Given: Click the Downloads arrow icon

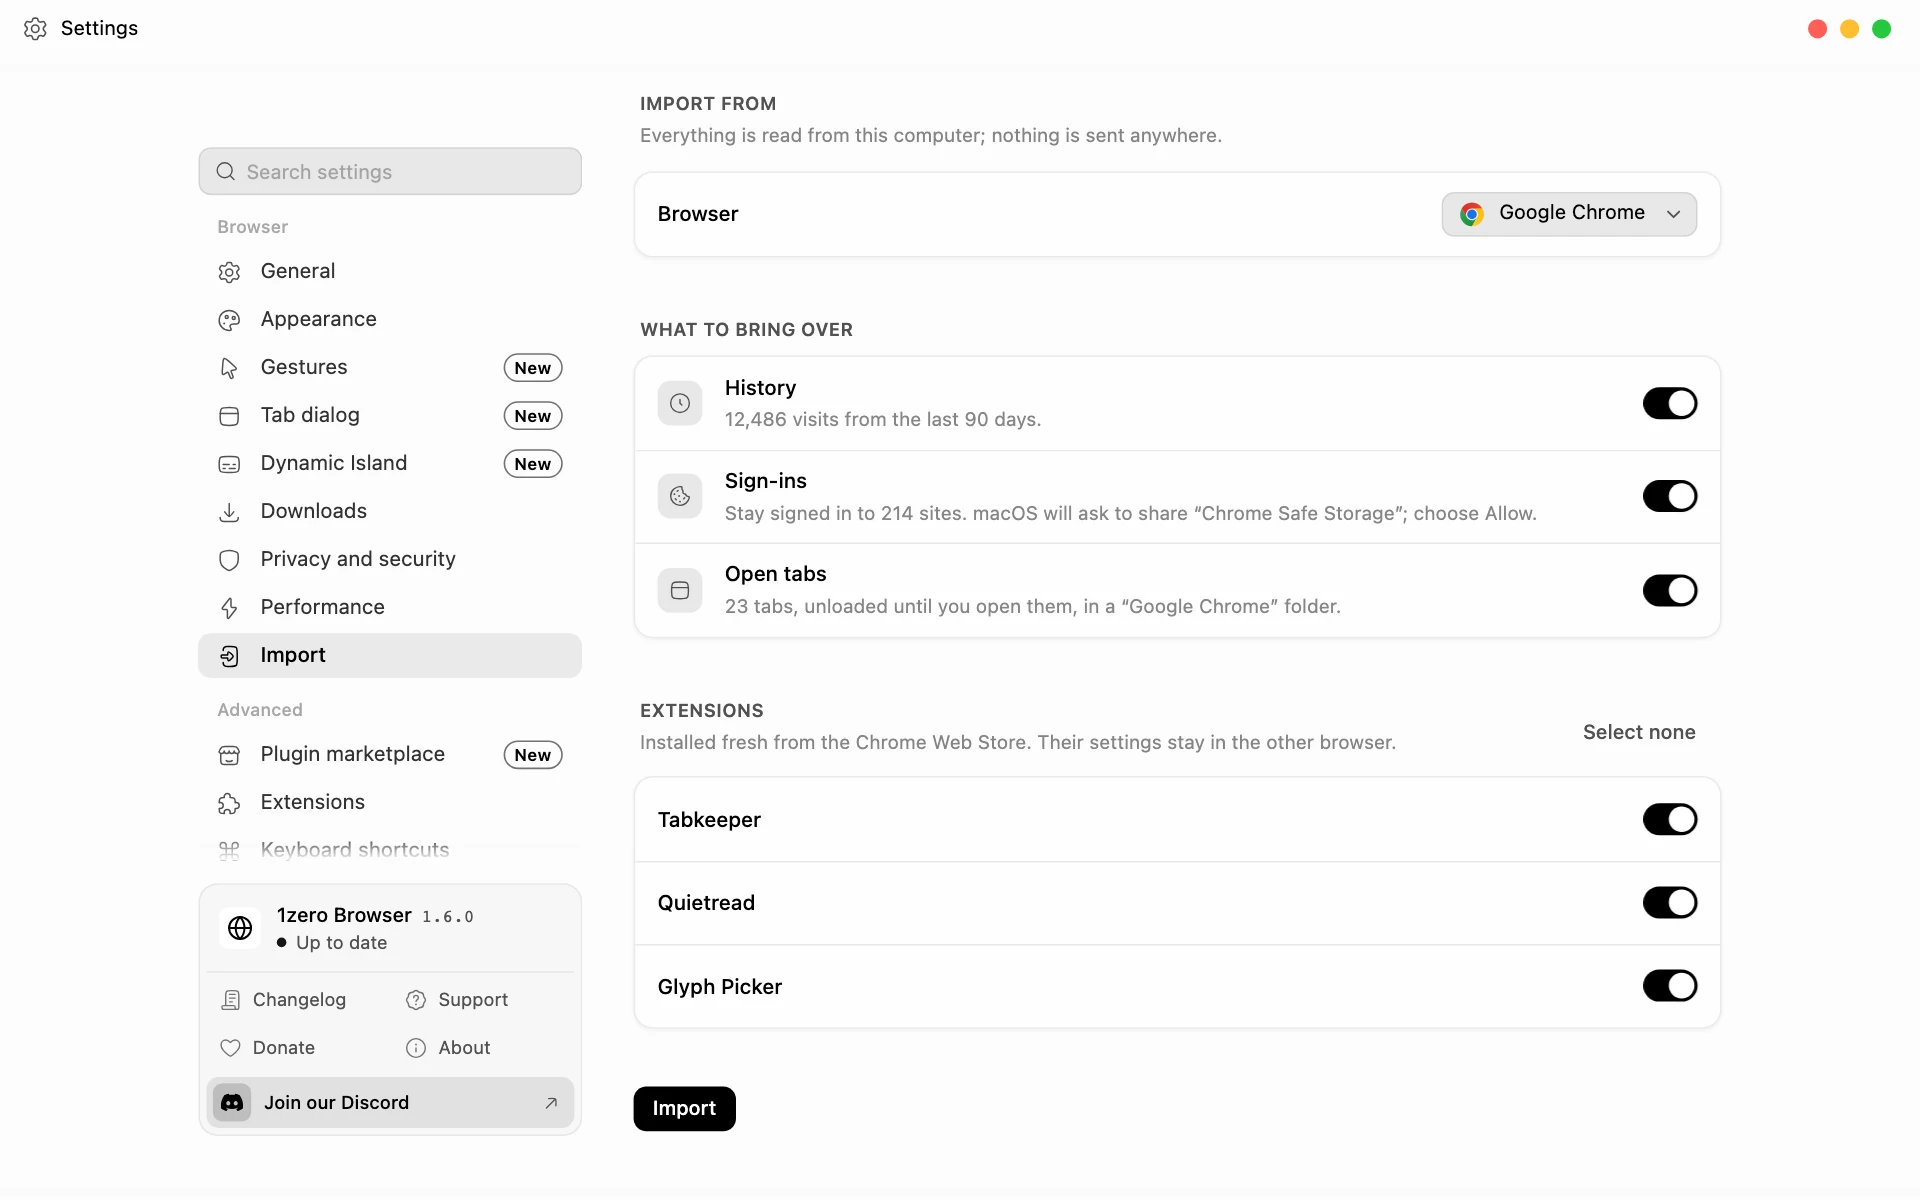Looking at the screenshot, I should click(229, 512).
